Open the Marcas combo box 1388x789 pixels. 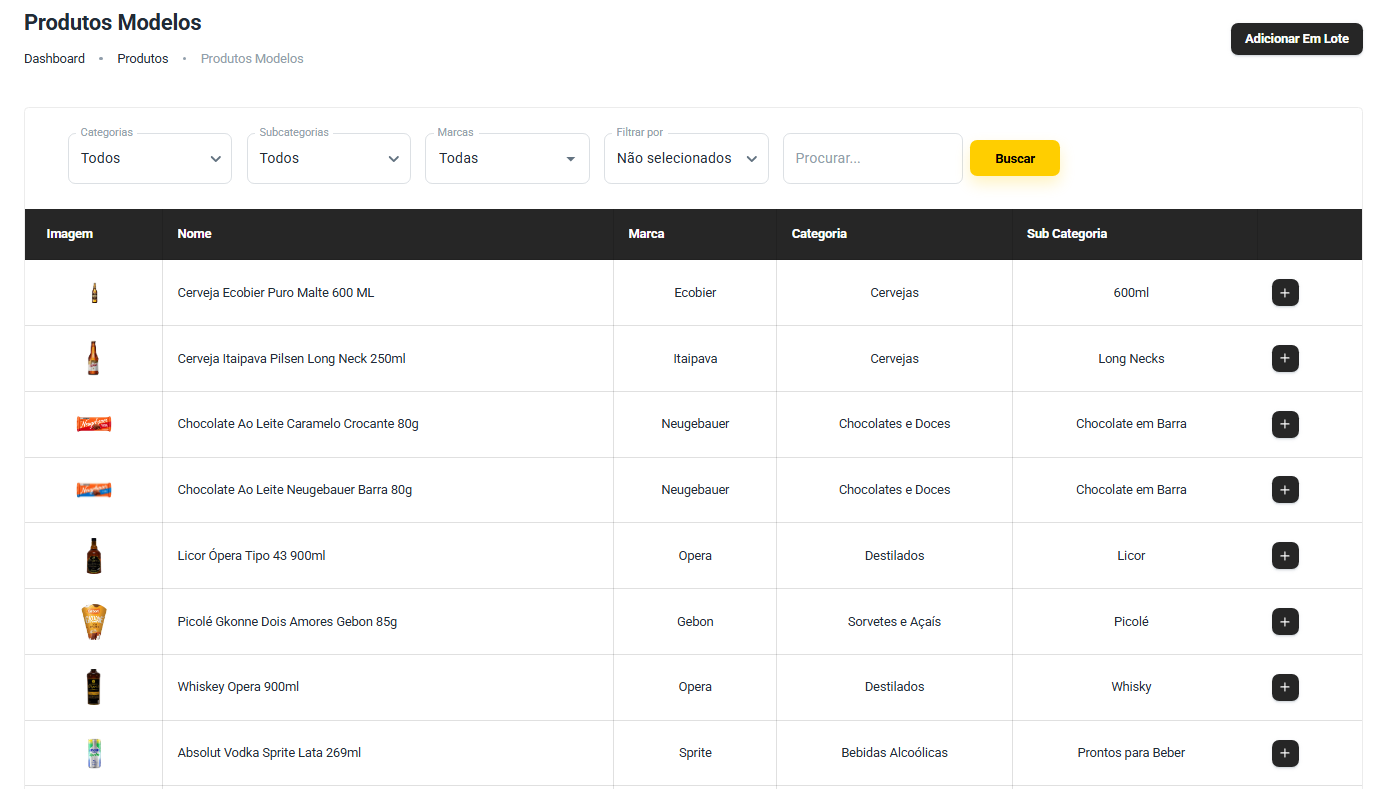507,158
